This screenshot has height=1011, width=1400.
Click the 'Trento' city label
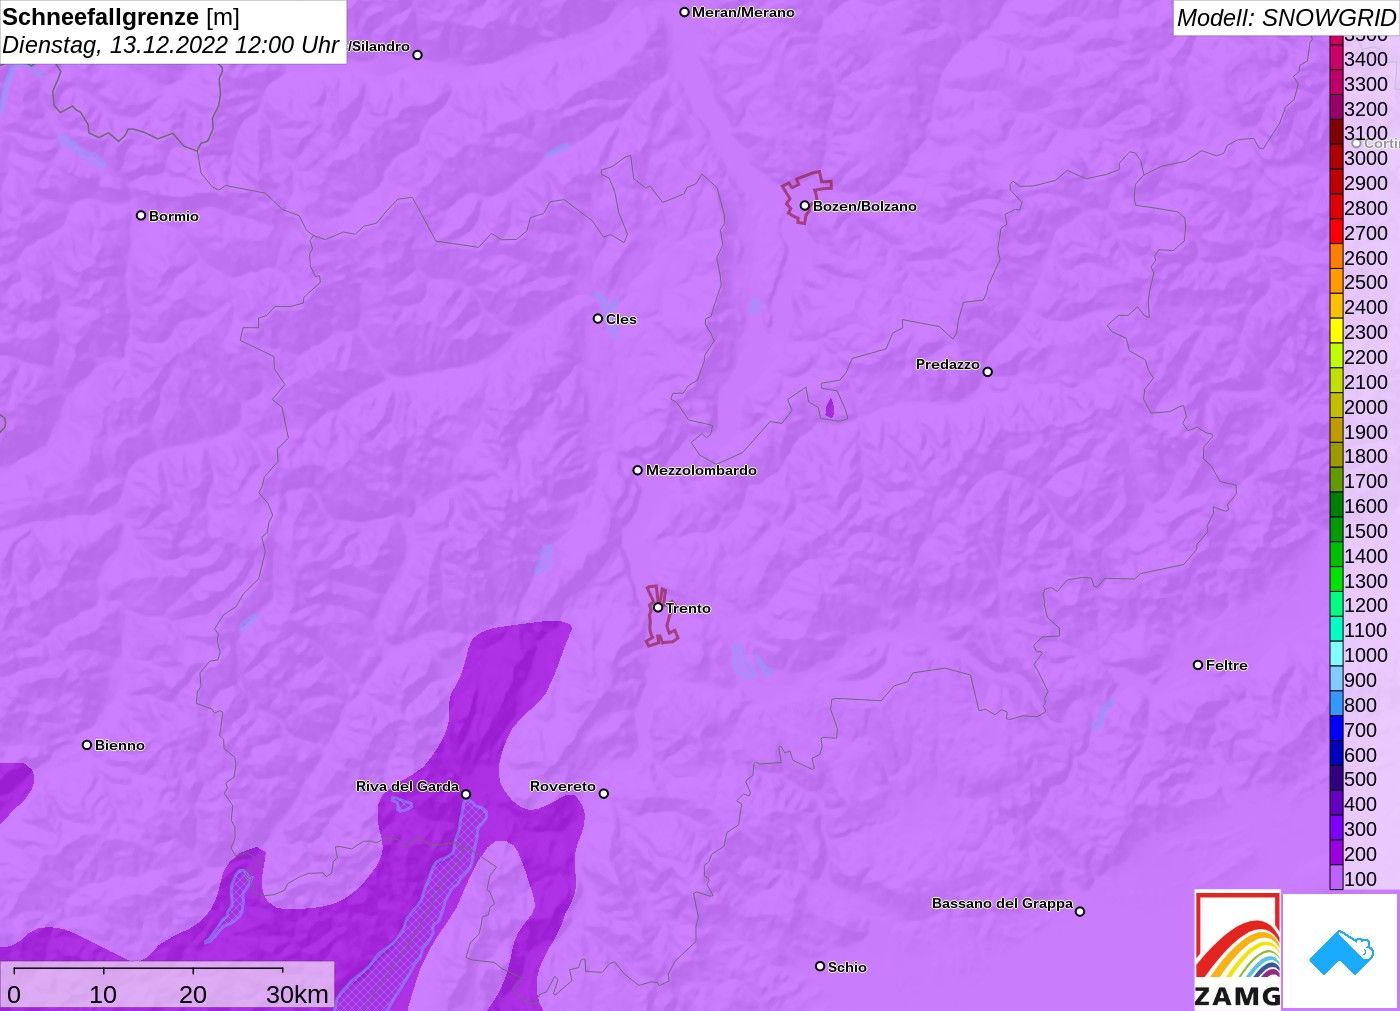click(x=689, y=608)
